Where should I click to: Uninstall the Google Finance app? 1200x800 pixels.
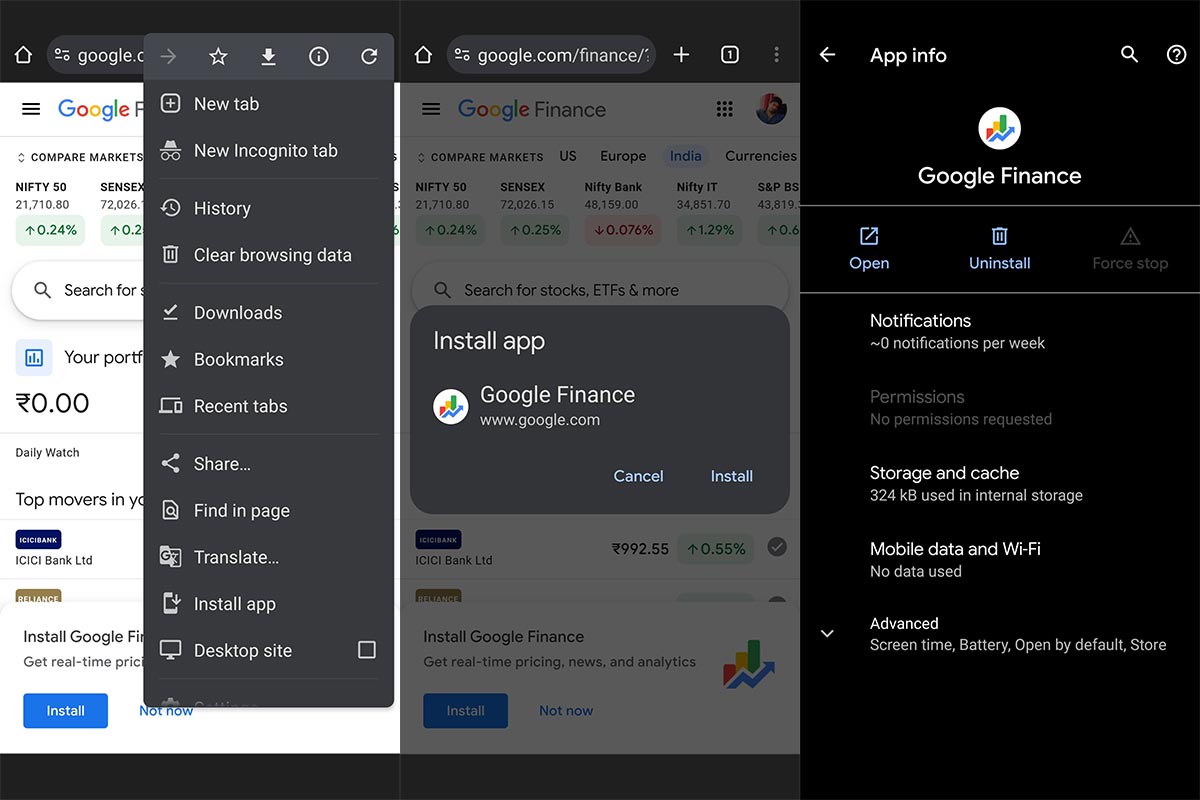(1000, 249)
